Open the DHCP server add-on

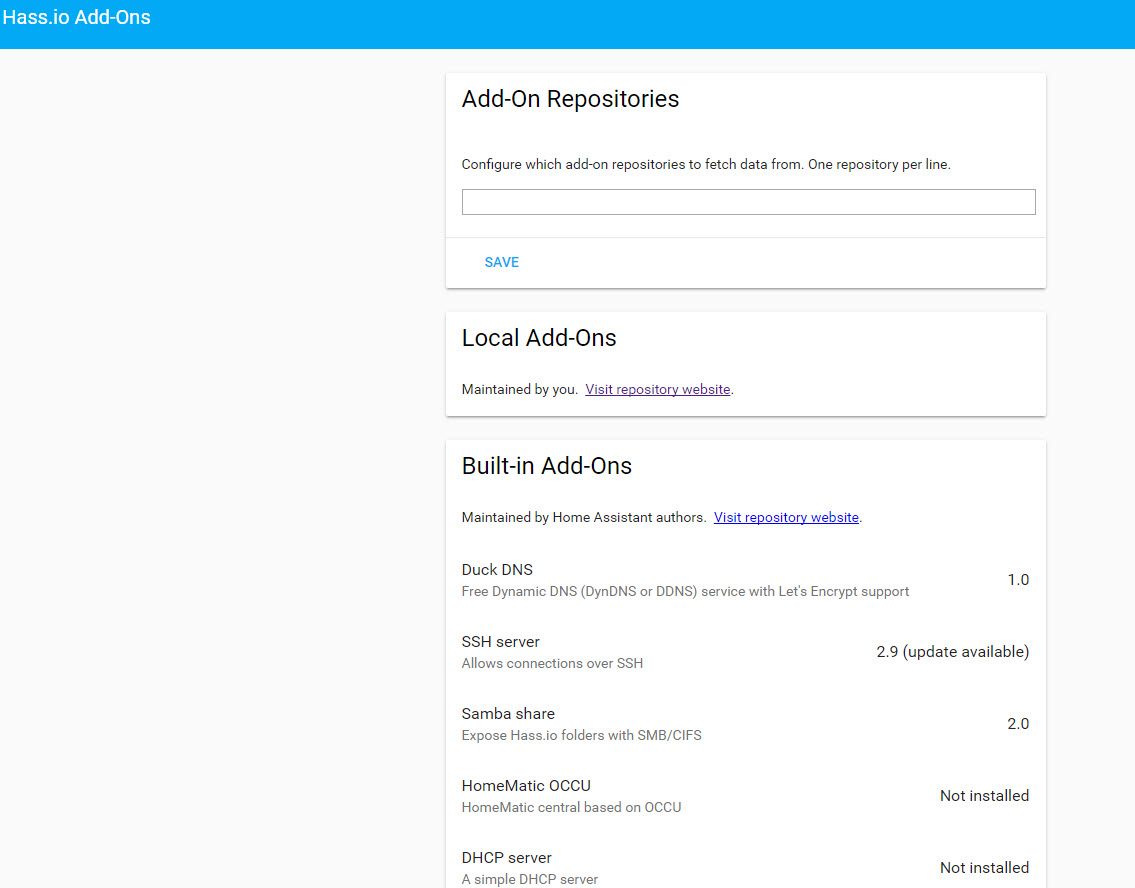click(x=506, y=857)
